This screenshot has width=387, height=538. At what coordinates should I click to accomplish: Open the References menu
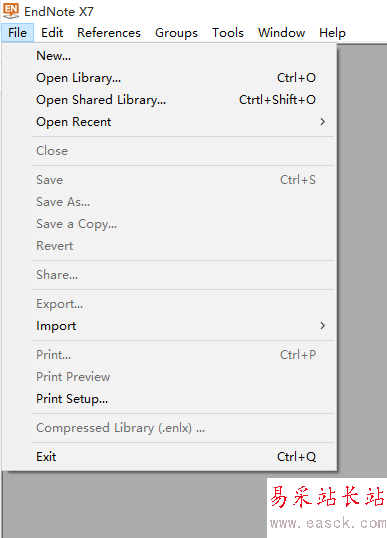(x=109, y=33)
